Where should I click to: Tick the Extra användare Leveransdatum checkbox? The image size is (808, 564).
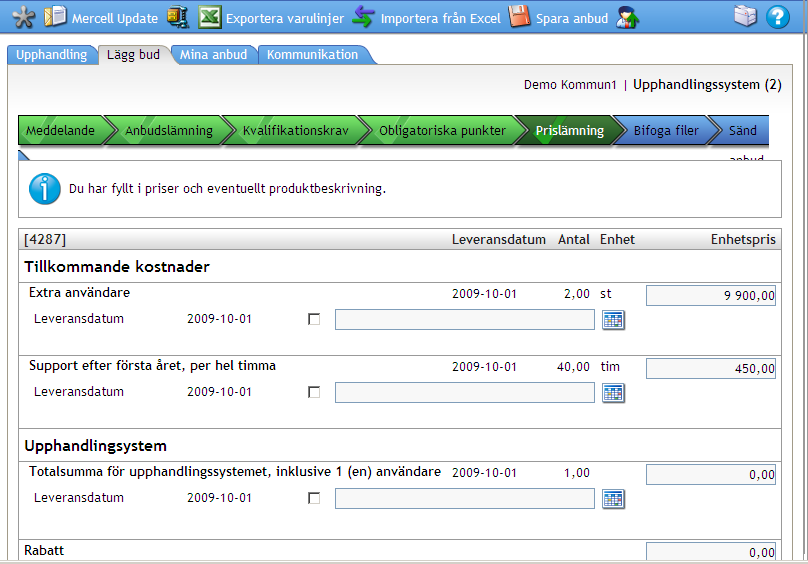pyautogui.click(x=314, y=319)
